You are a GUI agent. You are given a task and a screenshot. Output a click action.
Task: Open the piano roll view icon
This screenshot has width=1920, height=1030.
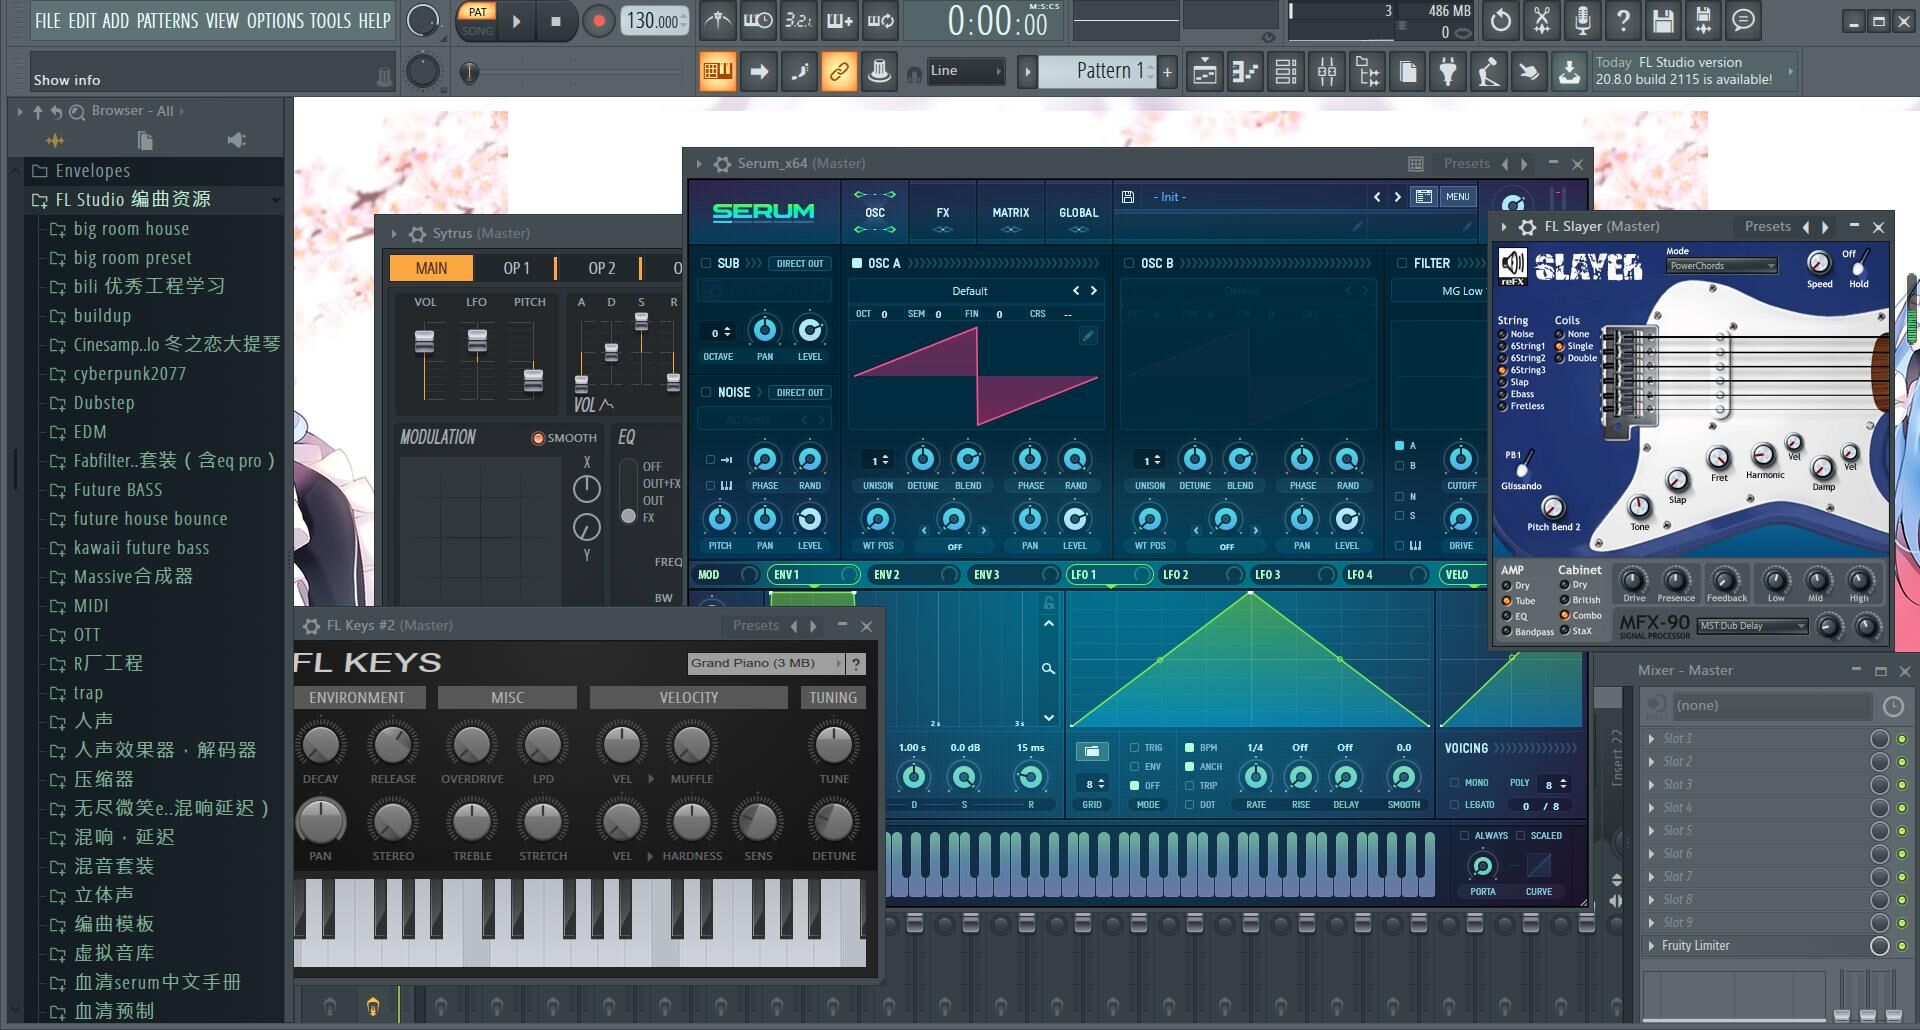(1245, 71)
